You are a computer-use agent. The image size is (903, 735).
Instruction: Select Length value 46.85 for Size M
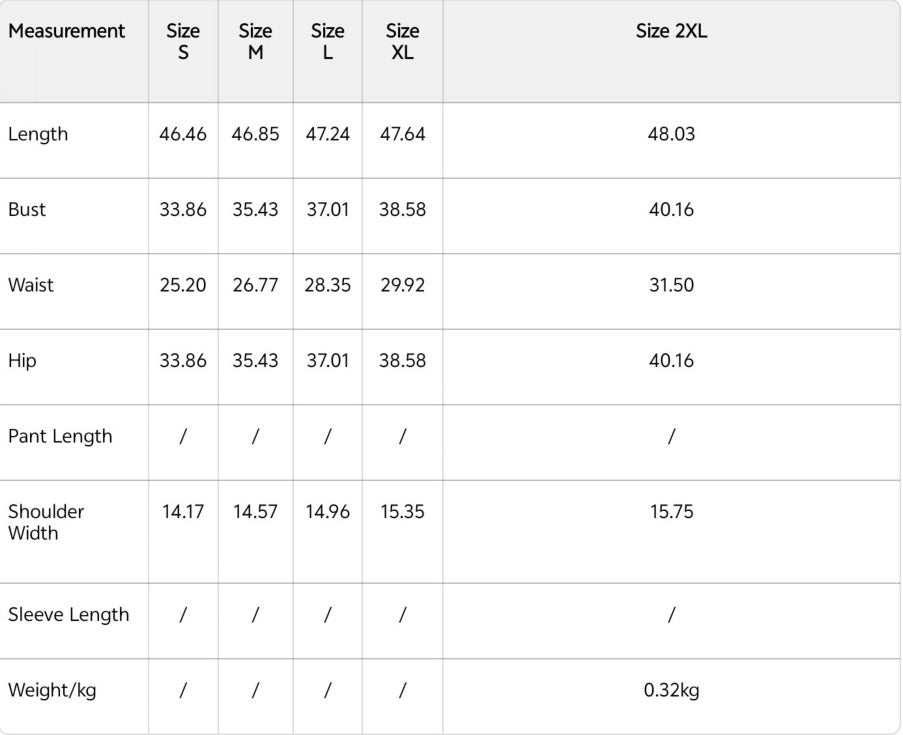255,134
